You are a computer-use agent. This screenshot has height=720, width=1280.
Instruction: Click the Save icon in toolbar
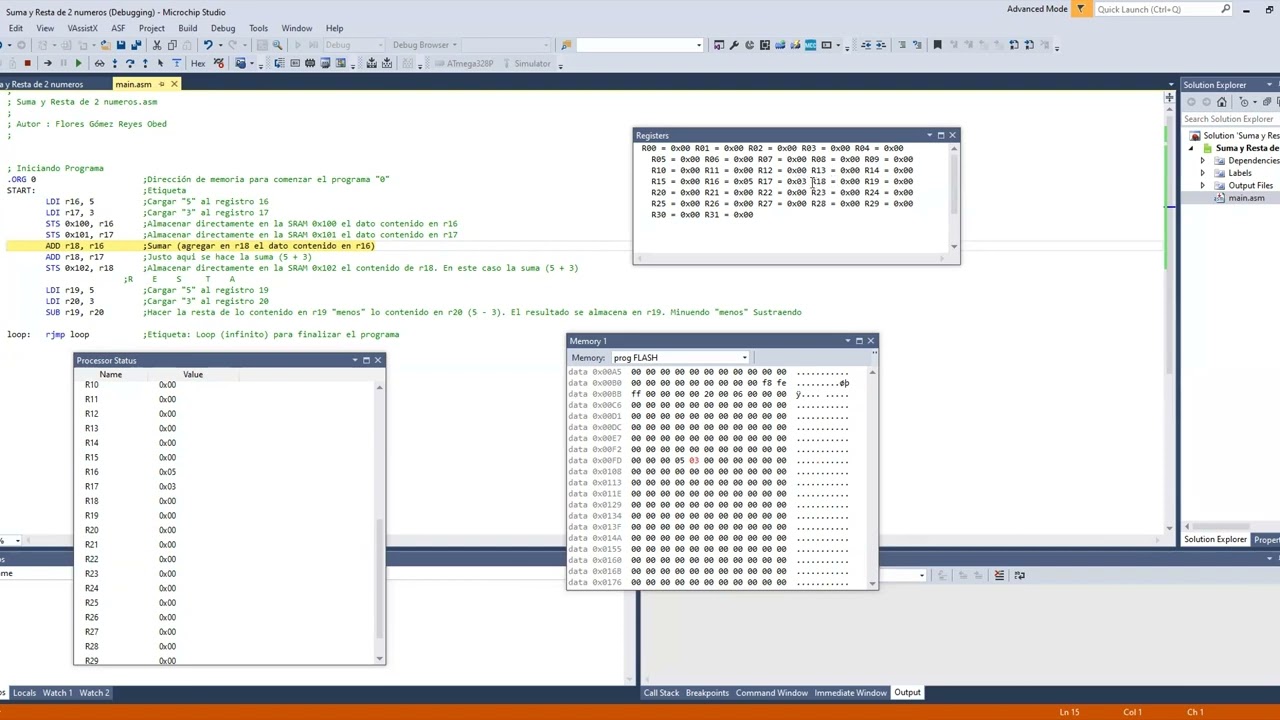pos(120,45)
